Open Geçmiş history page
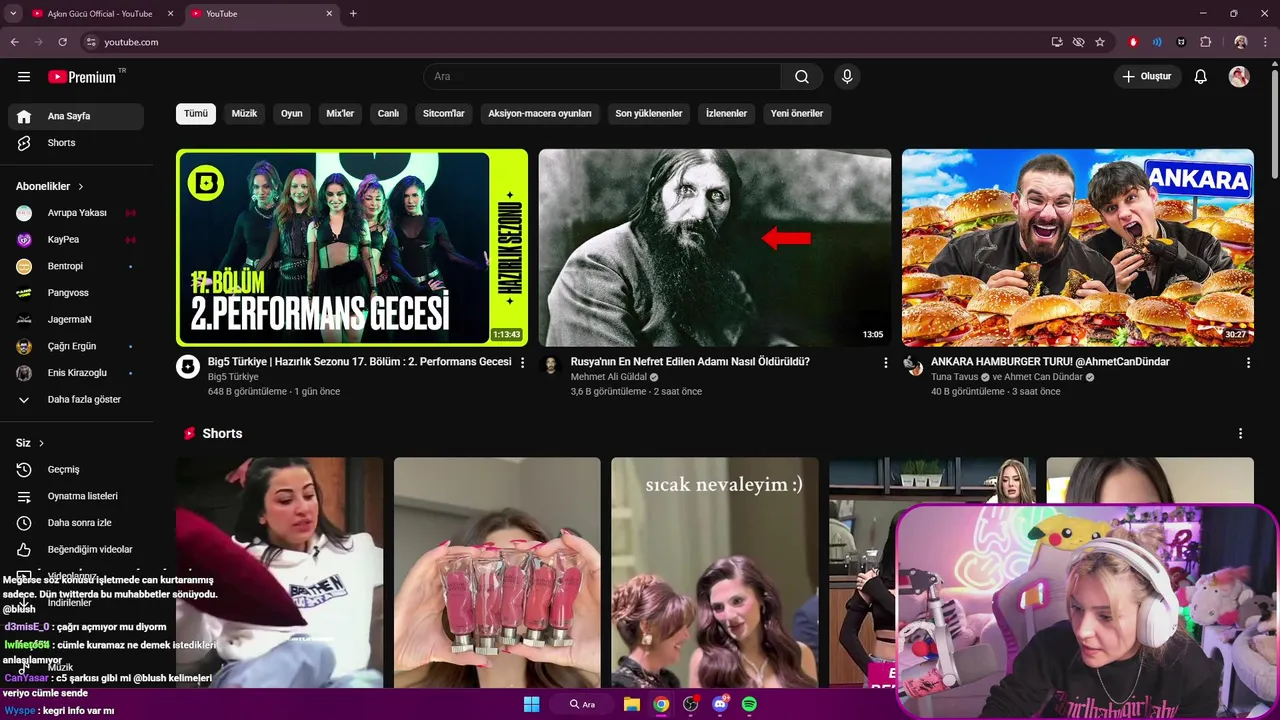Image resolution: width=1280 pixels, height=720 pixels. pyautogui.click(x=76, y=470)
